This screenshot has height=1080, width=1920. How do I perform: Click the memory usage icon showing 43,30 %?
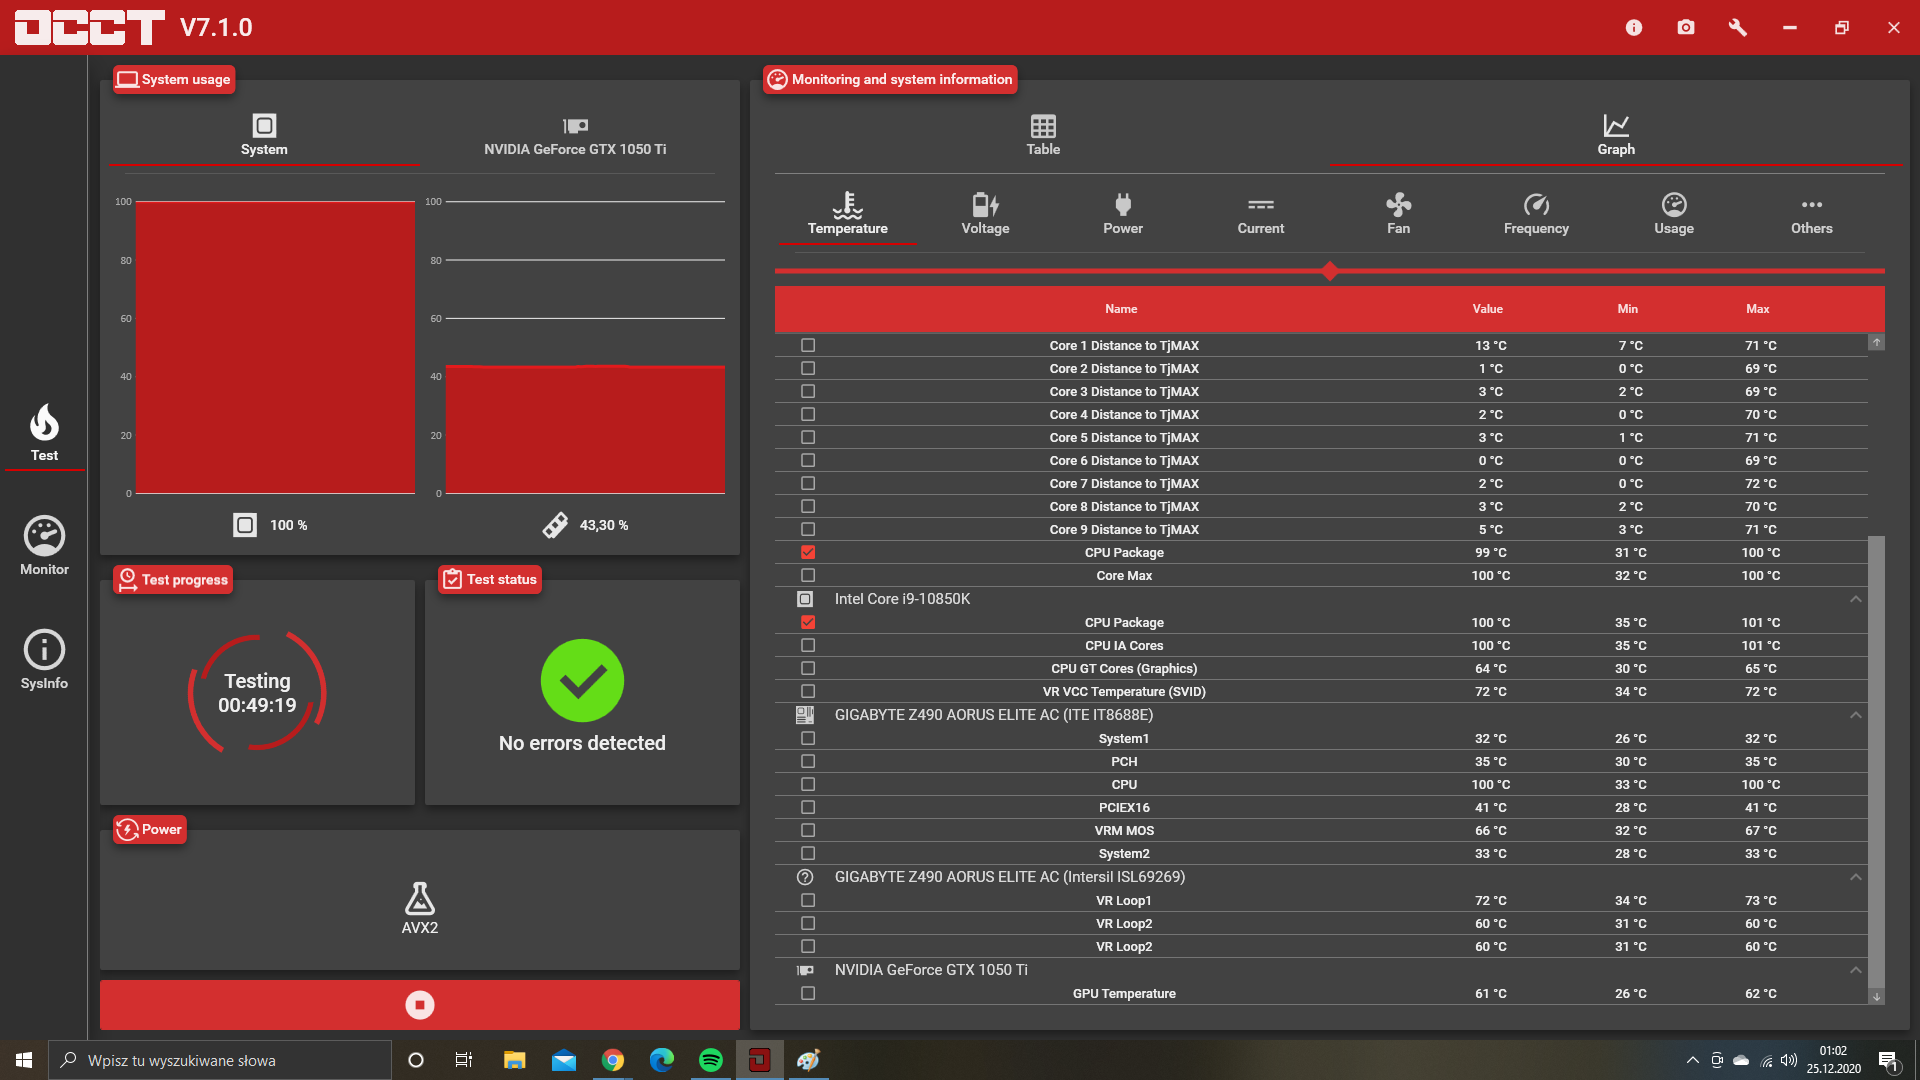[x=555, y=525]
